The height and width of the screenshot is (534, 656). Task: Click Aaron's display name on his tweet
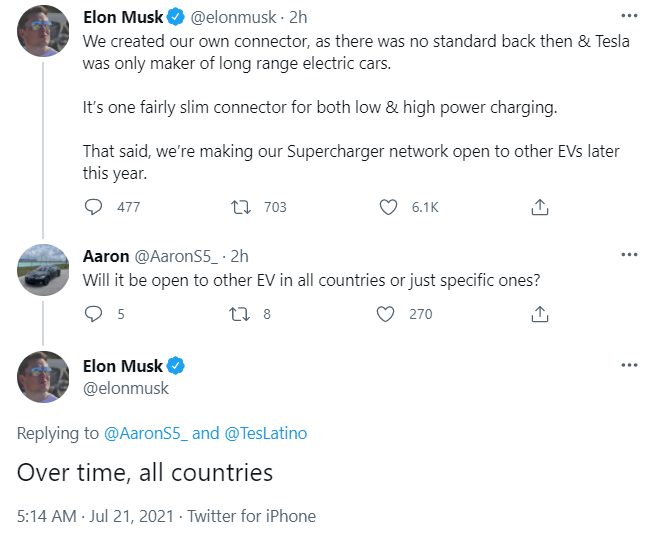pyautogui.click(x=105, y=255)
